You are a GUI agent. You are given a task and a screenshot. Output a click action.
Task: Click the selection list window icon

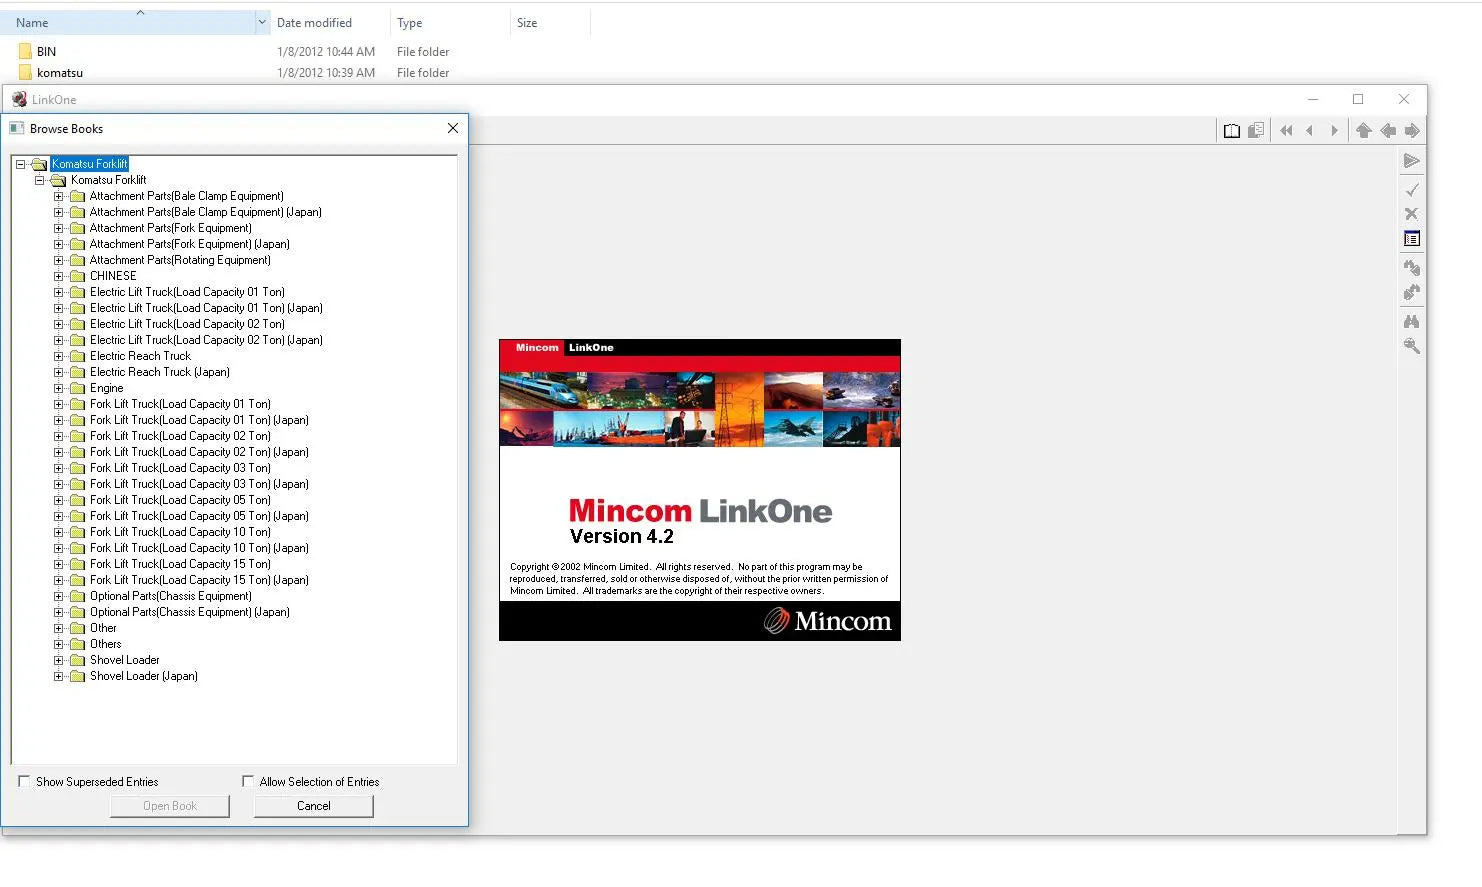tap(1411, 239)
